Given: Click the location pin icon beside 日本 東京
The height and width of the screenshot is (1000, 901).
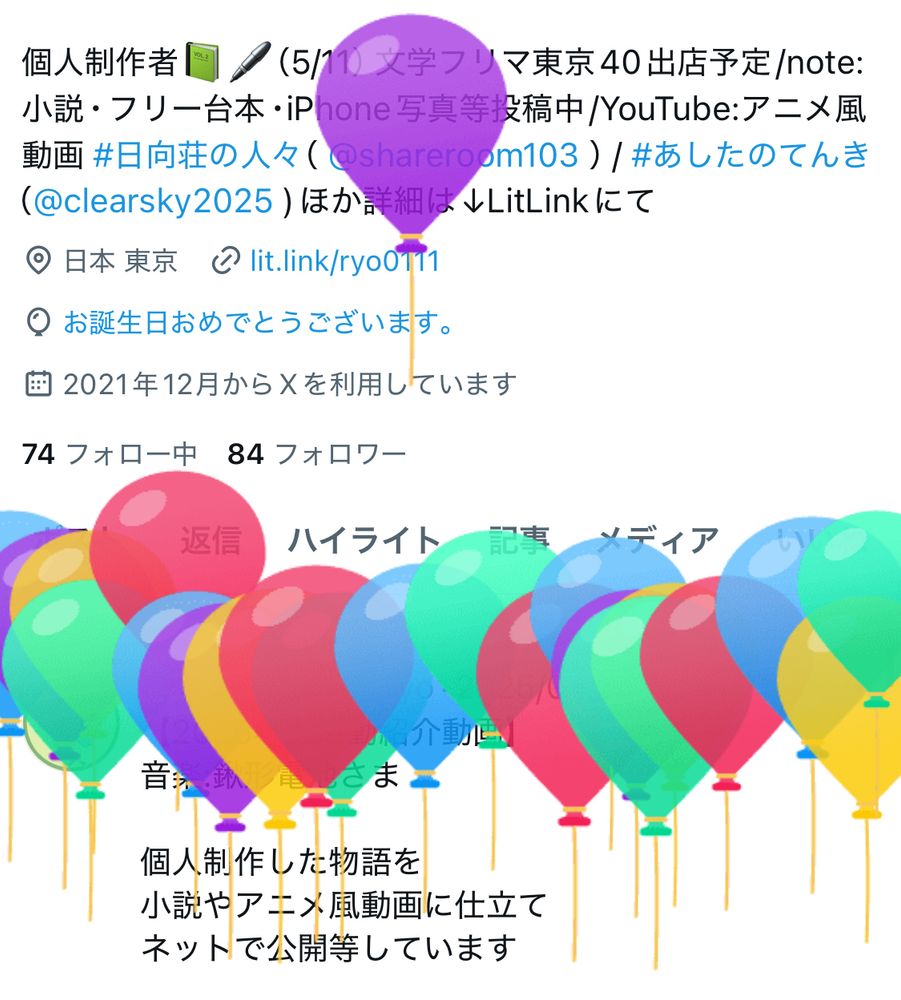Looking at the screenshot, I should point(38,261).
